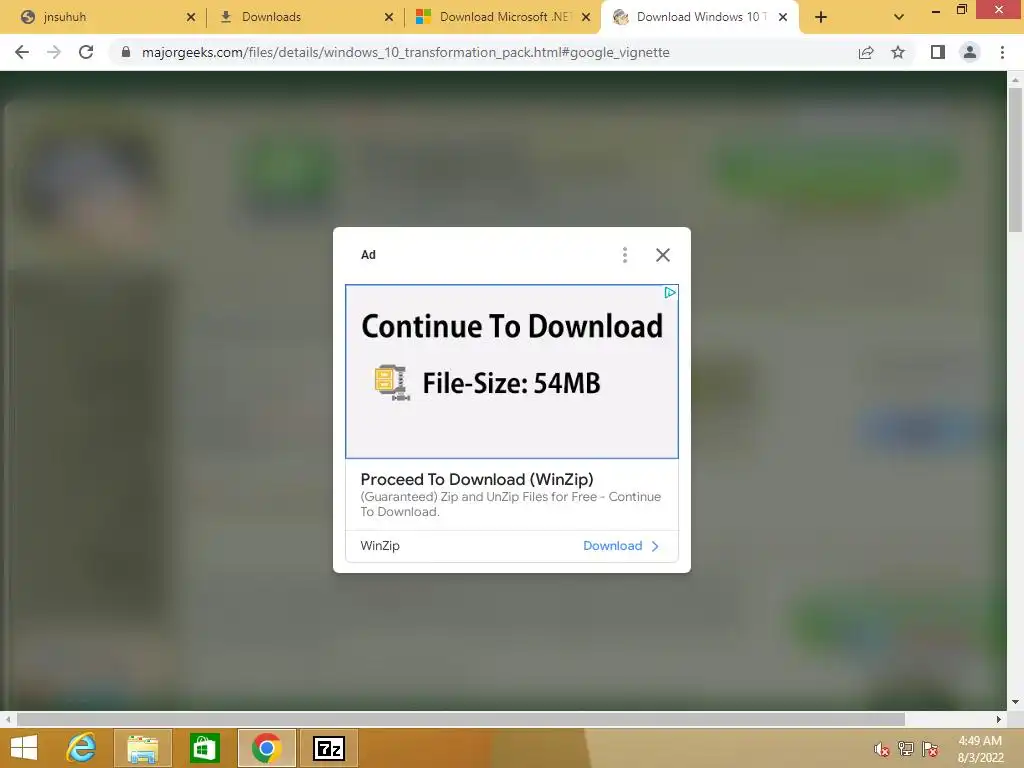
Task: Click the Ad label text
Action: [x=368, y=255]
